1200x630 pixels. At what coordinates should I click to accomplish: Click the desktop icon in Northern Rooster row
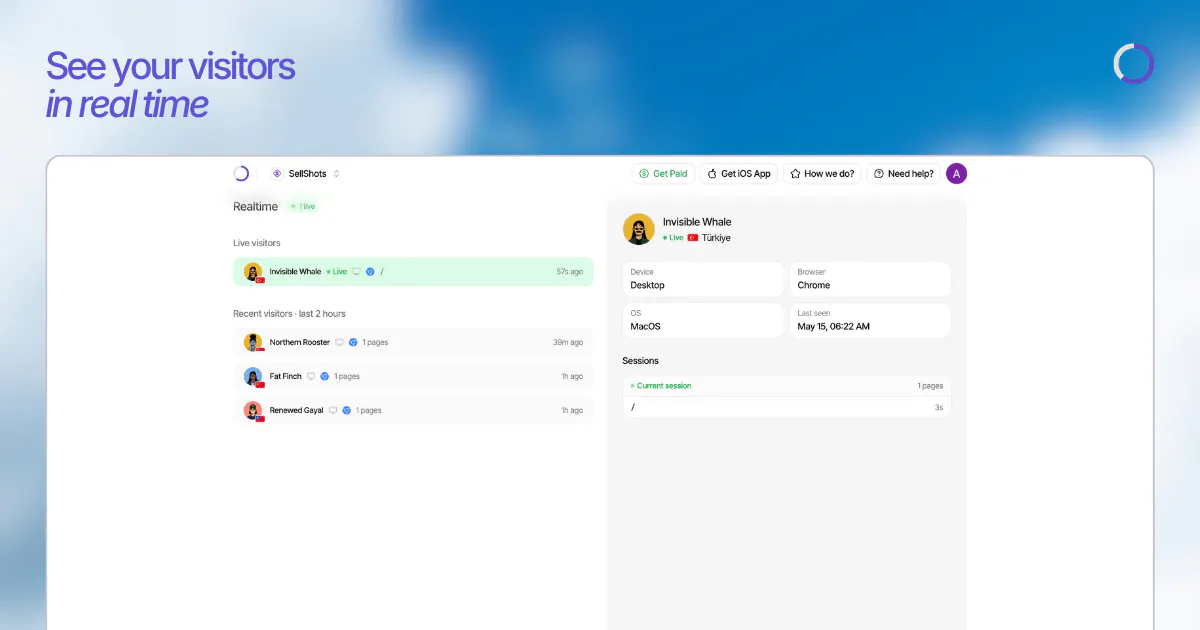pos(339,342)
